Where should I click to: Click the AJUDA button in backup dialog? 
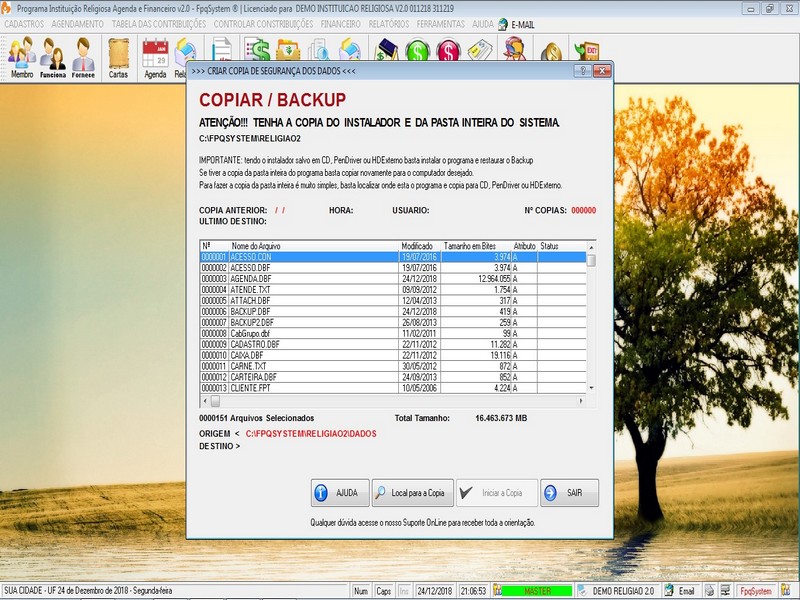coord(340,493)
